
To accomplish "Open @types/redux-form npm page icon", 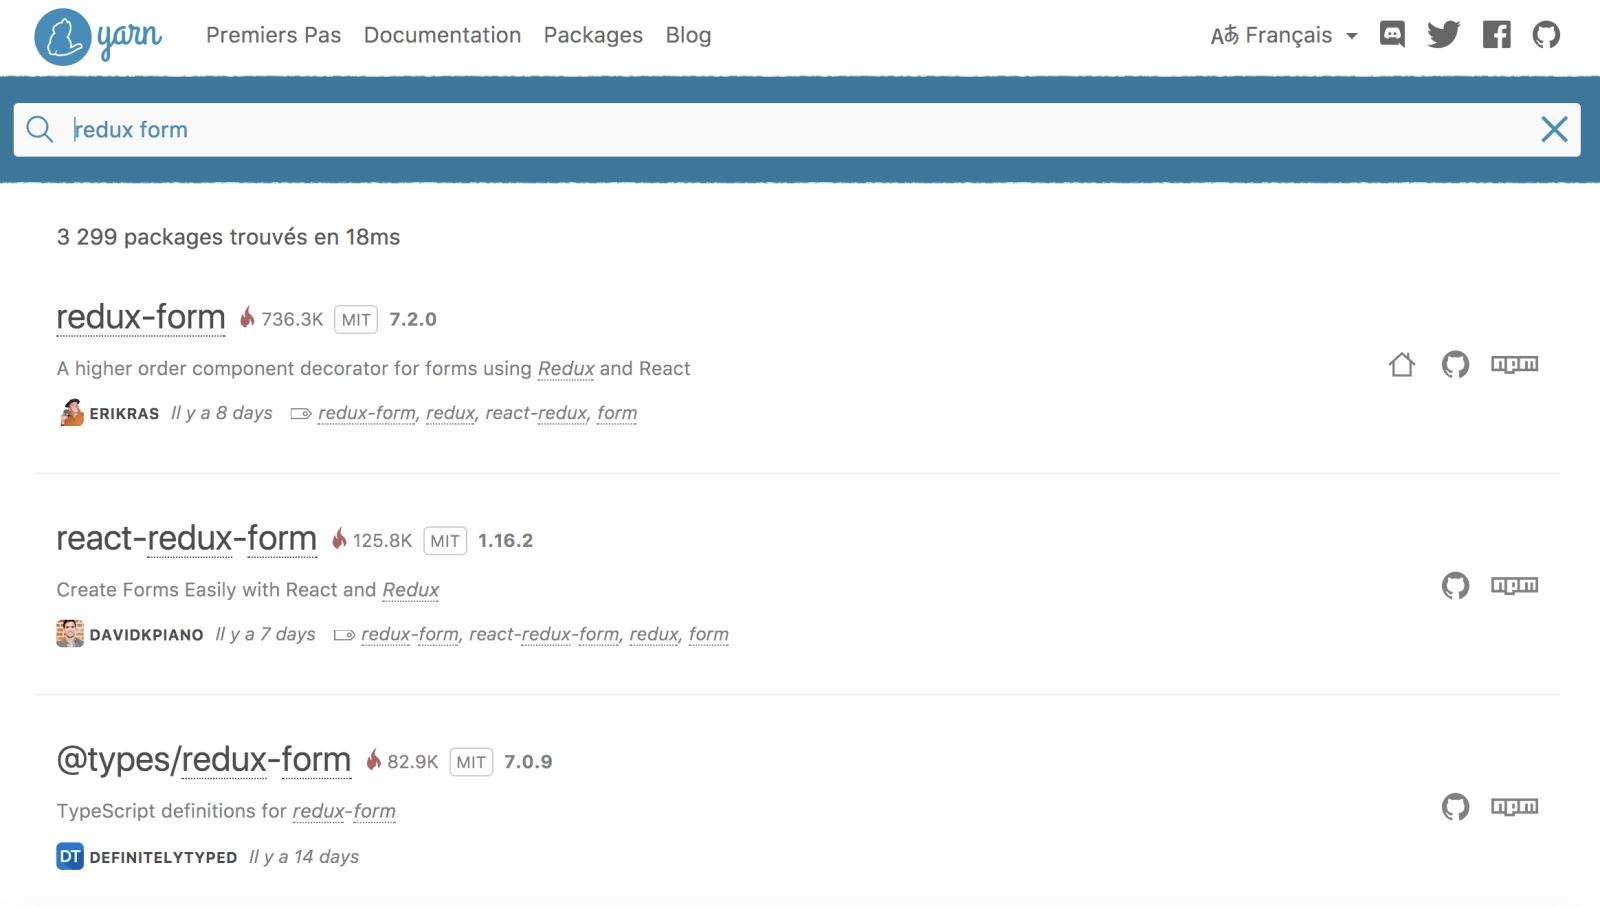I will [x=1514, y=806].
